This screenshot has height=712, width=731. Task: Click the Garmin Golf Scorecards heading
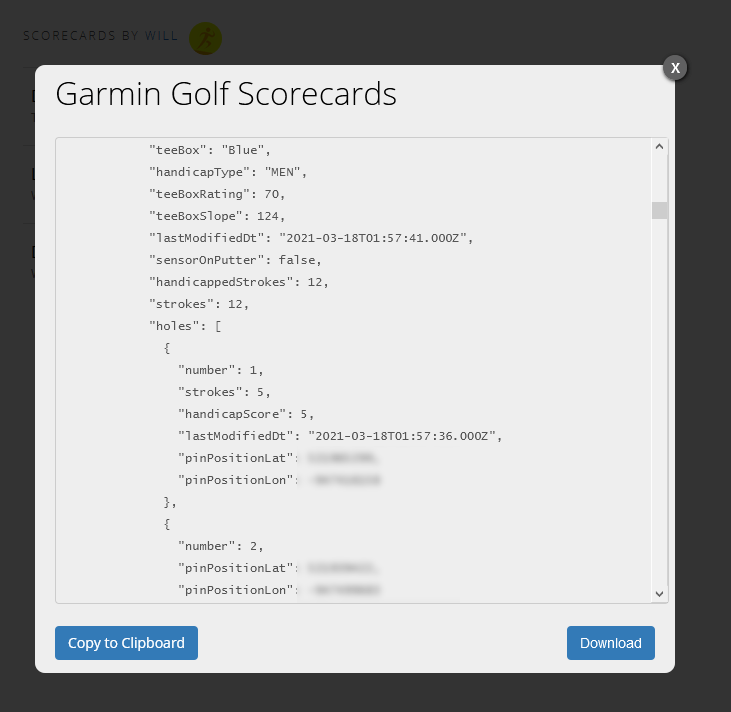pyautogui.click(x=226, y=94)
